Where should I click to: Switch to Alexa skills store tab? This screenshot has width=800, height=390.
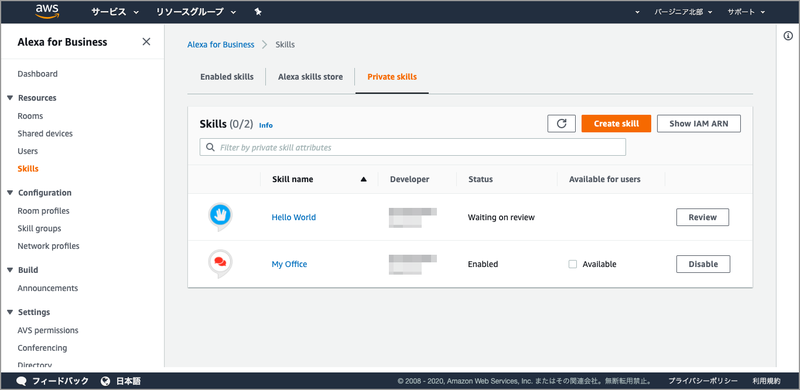click(310, 77)
